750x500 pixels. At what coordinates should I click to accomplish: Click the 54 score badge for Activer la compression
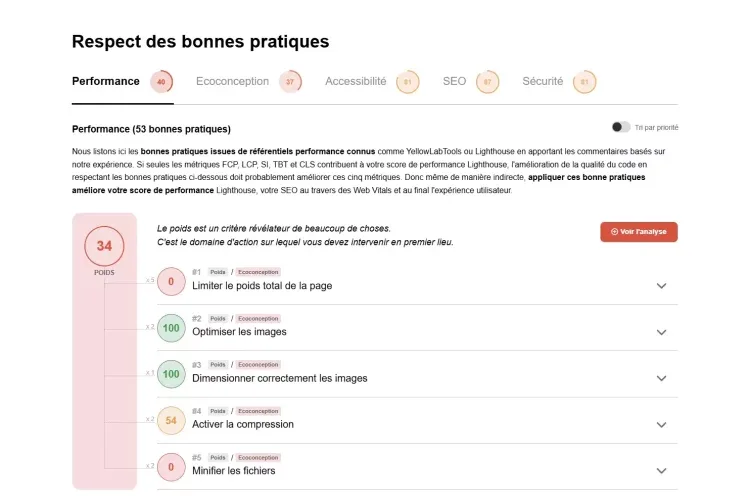click(171, 420)
